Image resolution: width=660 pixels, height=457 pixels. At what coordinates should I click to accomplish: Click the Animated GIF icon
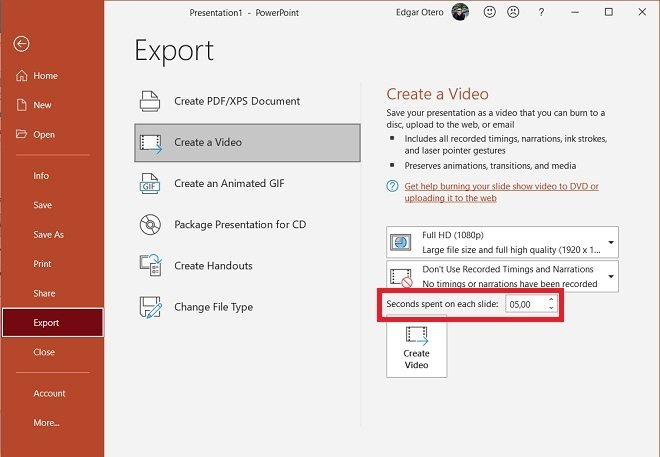(x=150, y=183)
